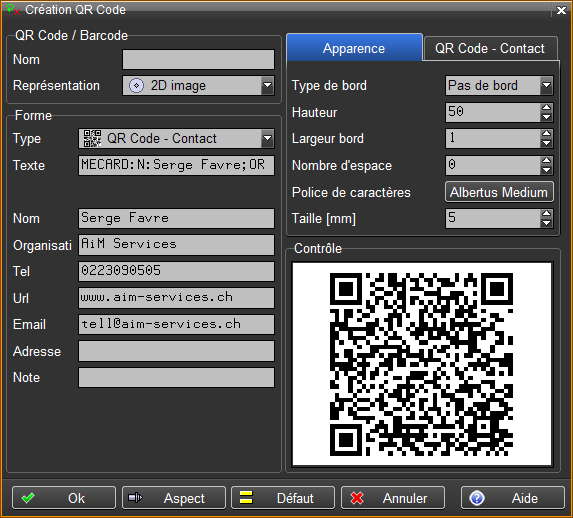Expand the Type QR Code dropdown
573x518 pixels.
point(267,138)
